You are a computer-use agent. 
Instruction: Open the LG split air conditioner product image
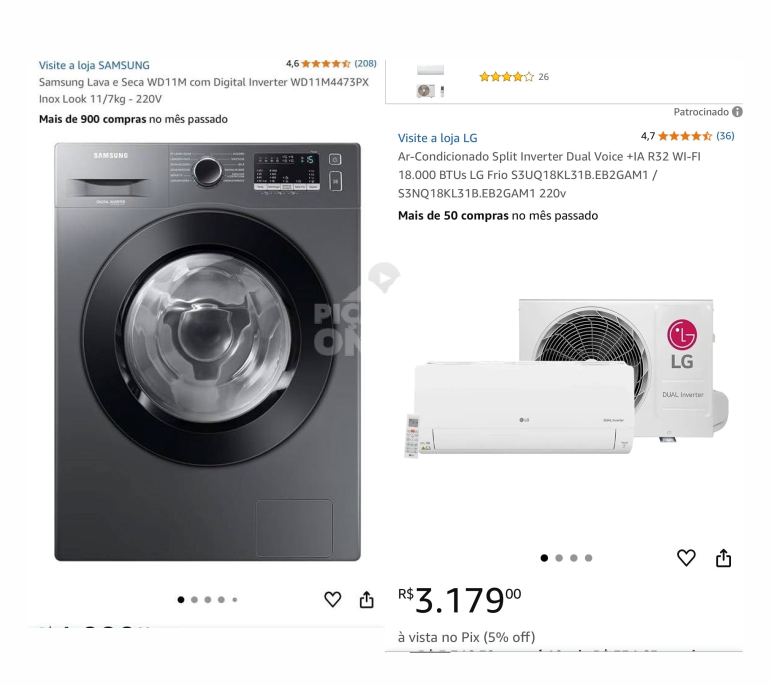point(566,378)
